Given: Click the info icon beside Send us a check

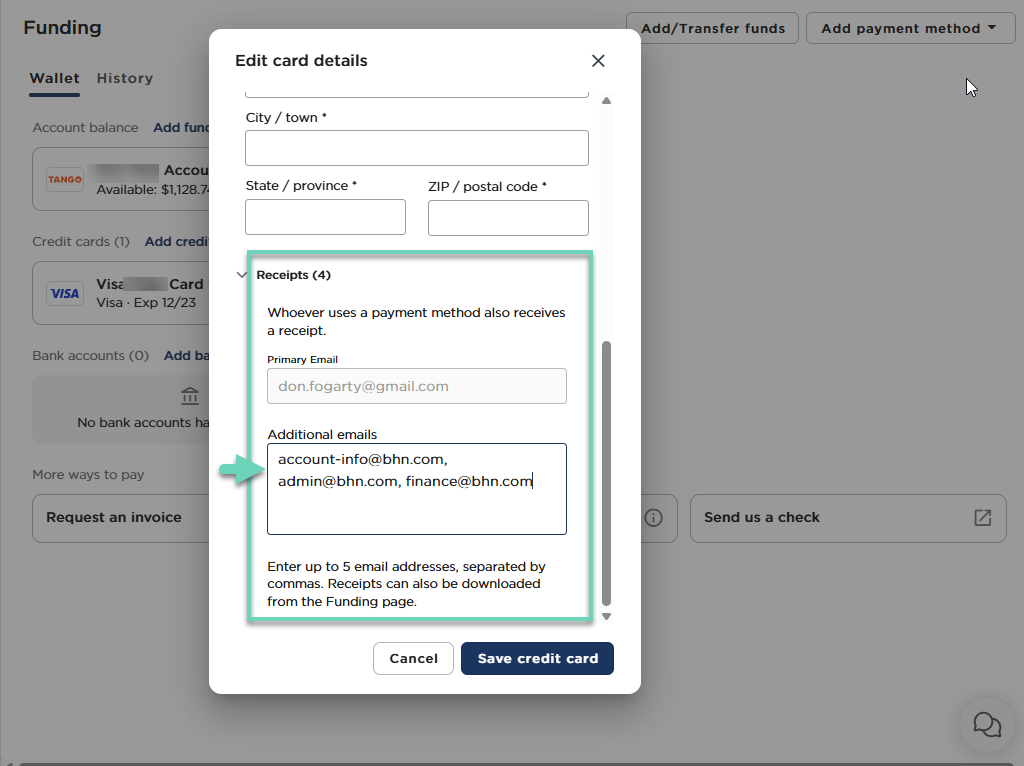Looking at the screenshot, I should coord(654,518).
